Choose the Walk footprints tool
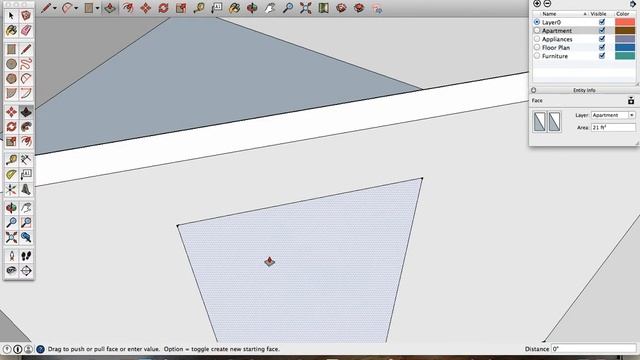This screenshot has width=640, height=360. (x=26, y=256)
